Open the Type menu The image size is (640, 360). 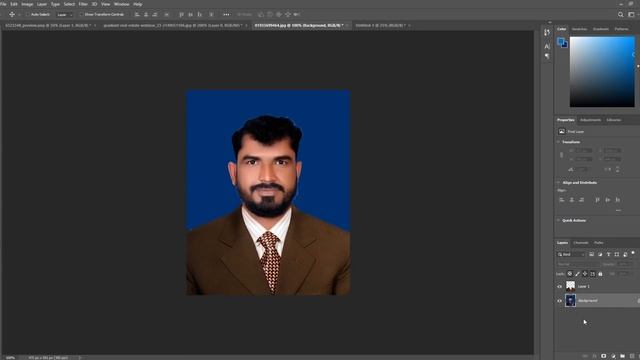[56, 4]
